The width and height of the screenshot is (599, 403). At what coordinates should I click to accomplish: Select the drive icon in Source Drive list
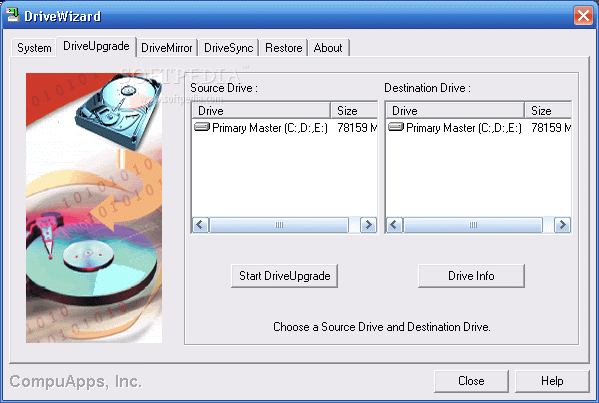(202, 127)
